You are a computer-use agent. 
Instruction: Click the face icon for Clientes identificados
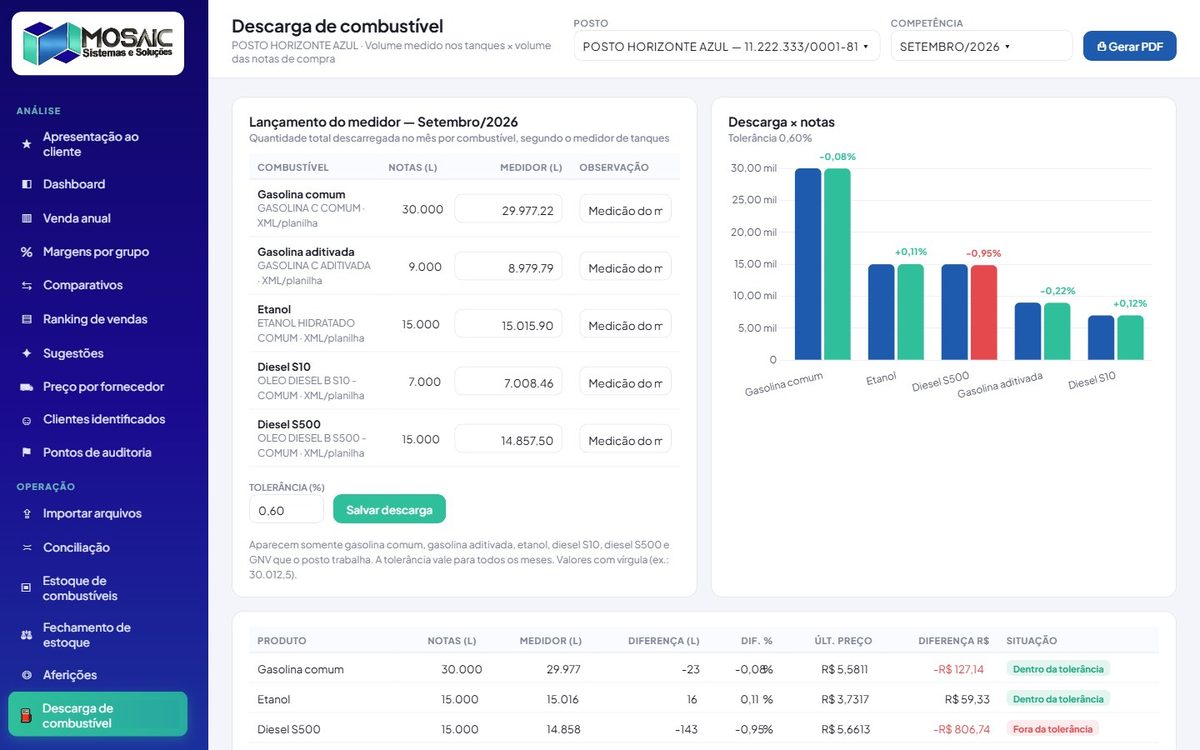point(27,420)
